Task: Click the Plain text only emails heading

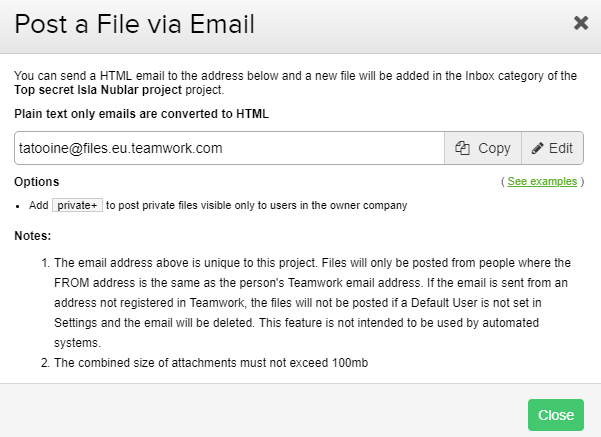Action: (141, 114)
